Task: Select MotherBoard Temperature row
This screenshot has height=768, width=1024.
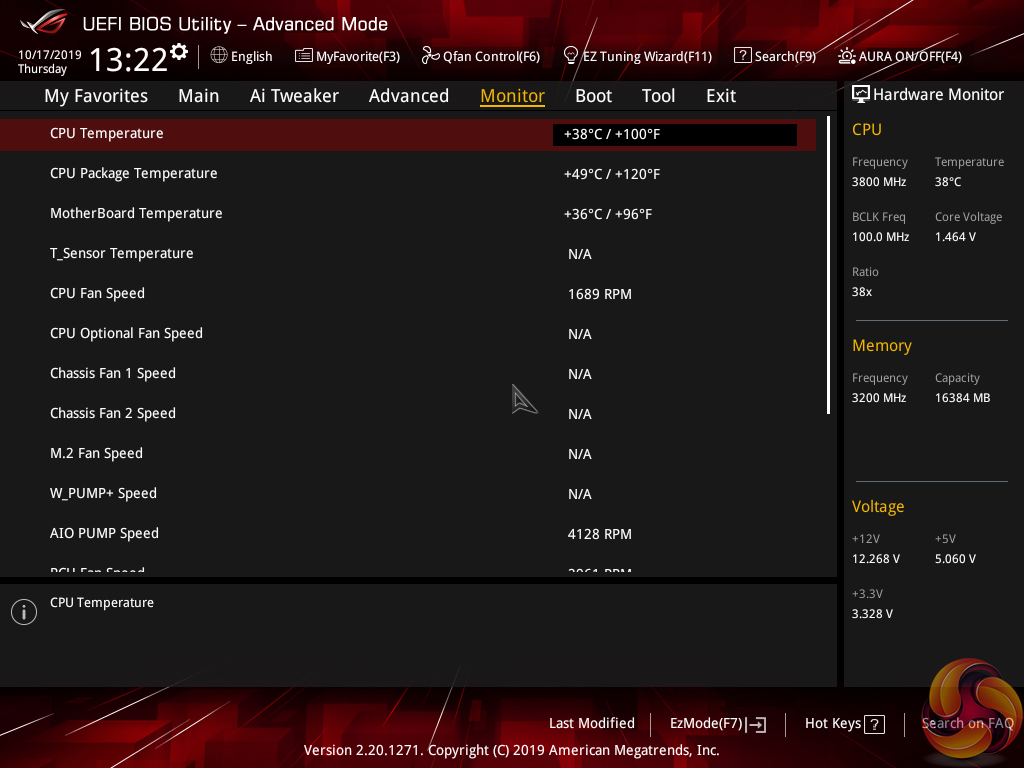Action: tap(408, 214)
